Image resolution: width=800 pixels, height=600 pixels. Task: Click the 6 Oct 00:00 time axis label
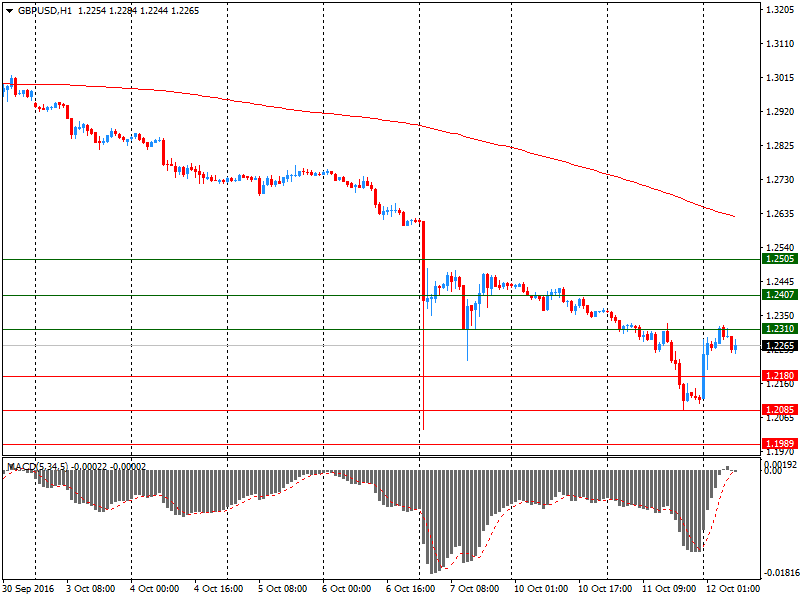pyautogui.click(x=347, y=589)
